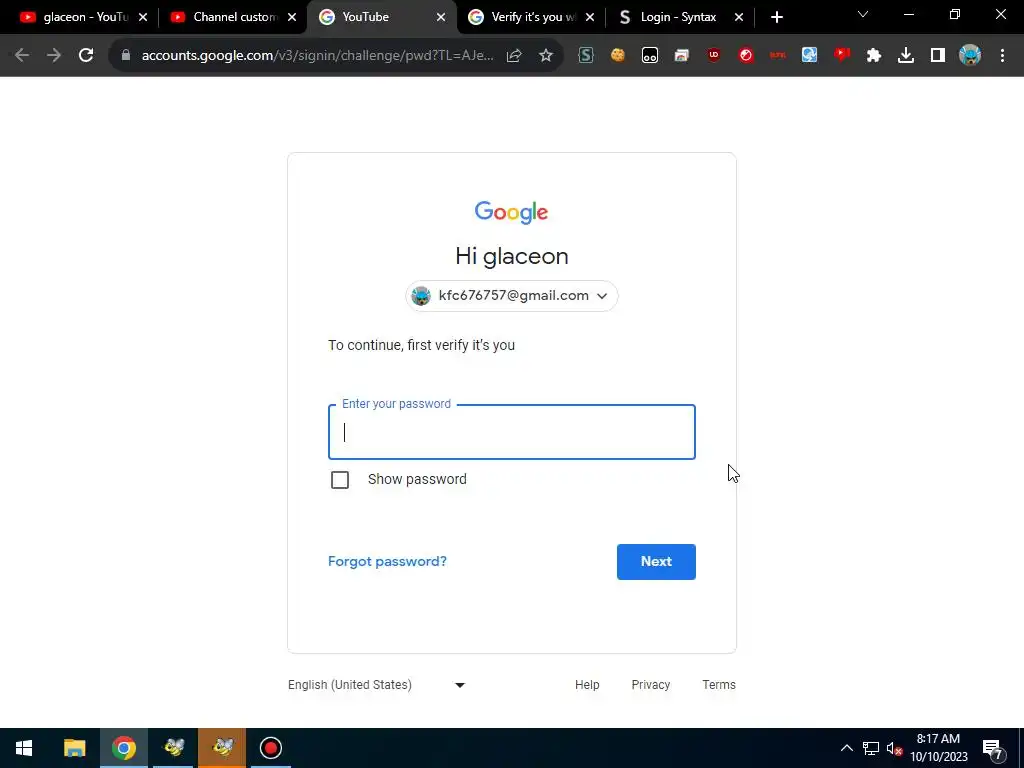Open the English (United States) language dropdown
Viewport: 1024px width, 768px height.
tap(377, 685)
